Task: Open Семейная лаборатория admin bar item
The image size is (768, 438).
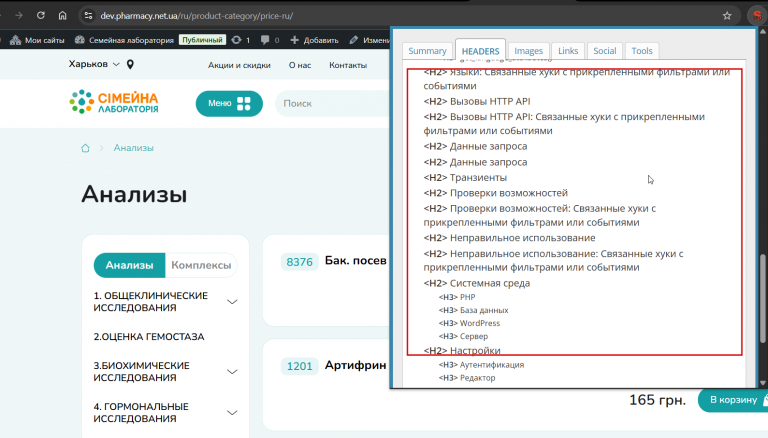Action: (x=124, y=40)
